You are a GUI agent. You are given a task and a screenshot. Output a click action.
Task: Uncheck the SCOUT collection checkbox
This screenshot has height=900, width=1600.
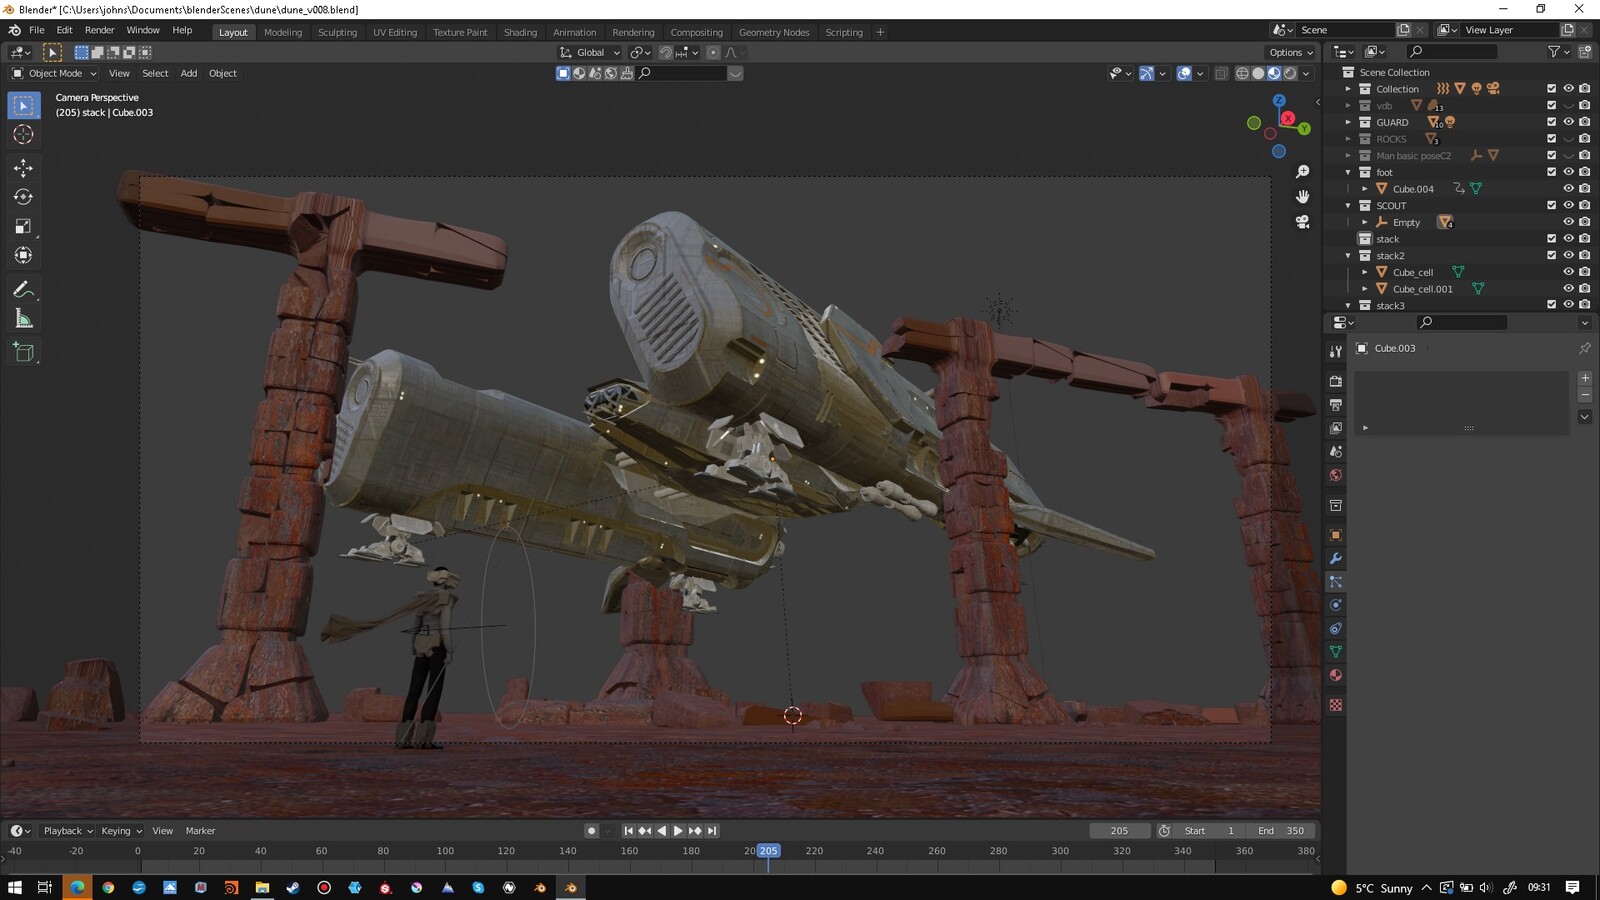point(1551,205)
